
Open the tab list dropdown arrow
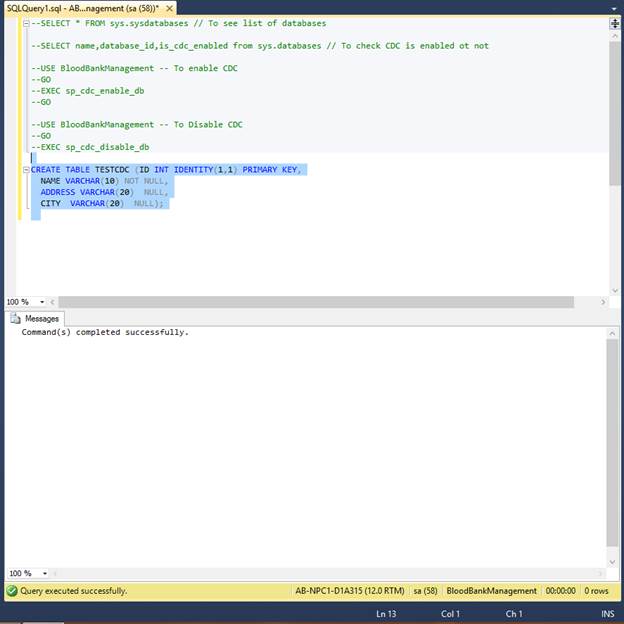613,8
